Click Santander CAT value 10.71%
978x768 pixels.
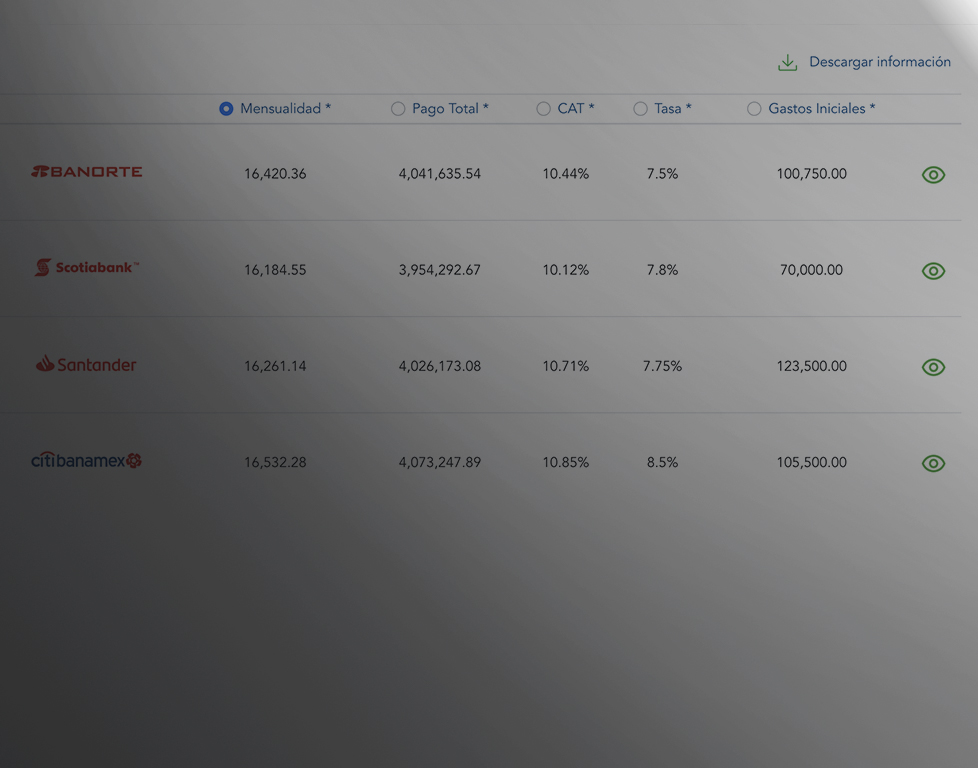pos(565,366)
